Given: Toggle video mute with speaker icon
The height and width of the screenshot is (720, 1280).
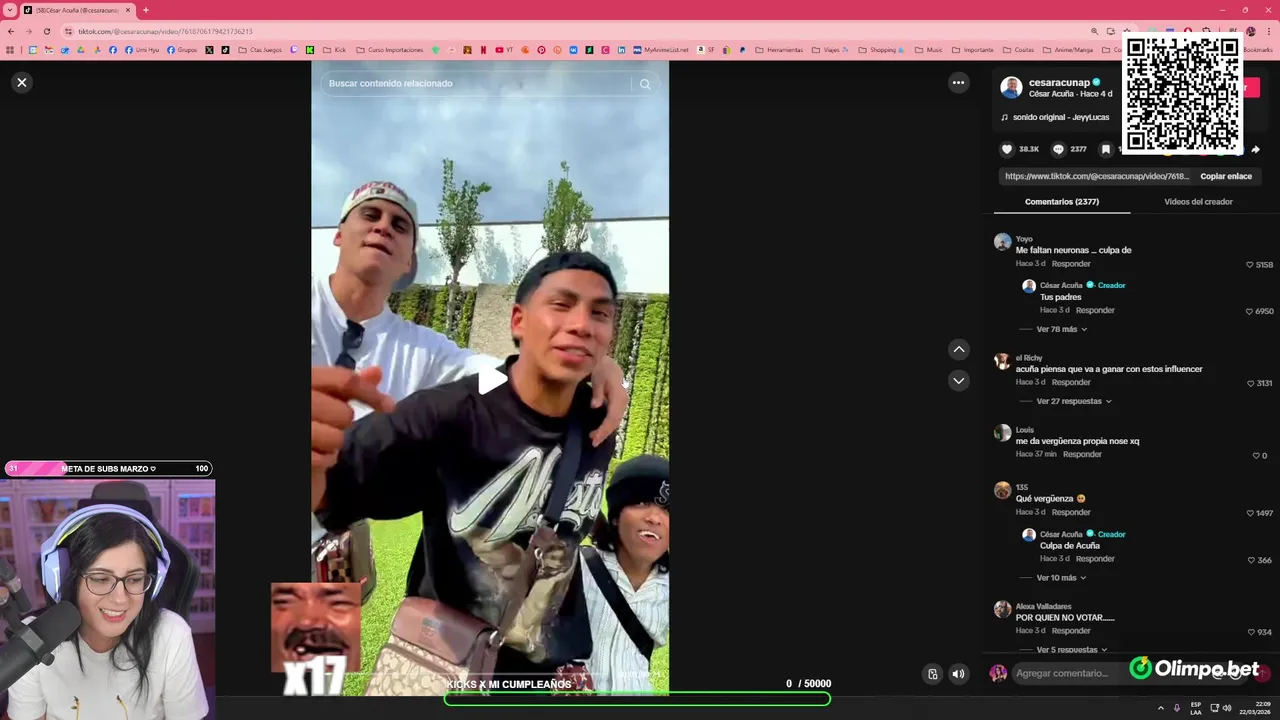Looking at the screenshot, I should tap(958, 673).
